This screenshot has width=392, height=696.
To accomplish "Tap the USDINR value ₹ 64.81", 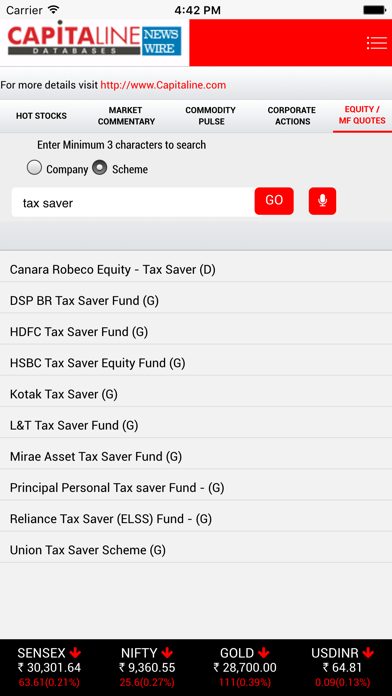I will (342, 668).
